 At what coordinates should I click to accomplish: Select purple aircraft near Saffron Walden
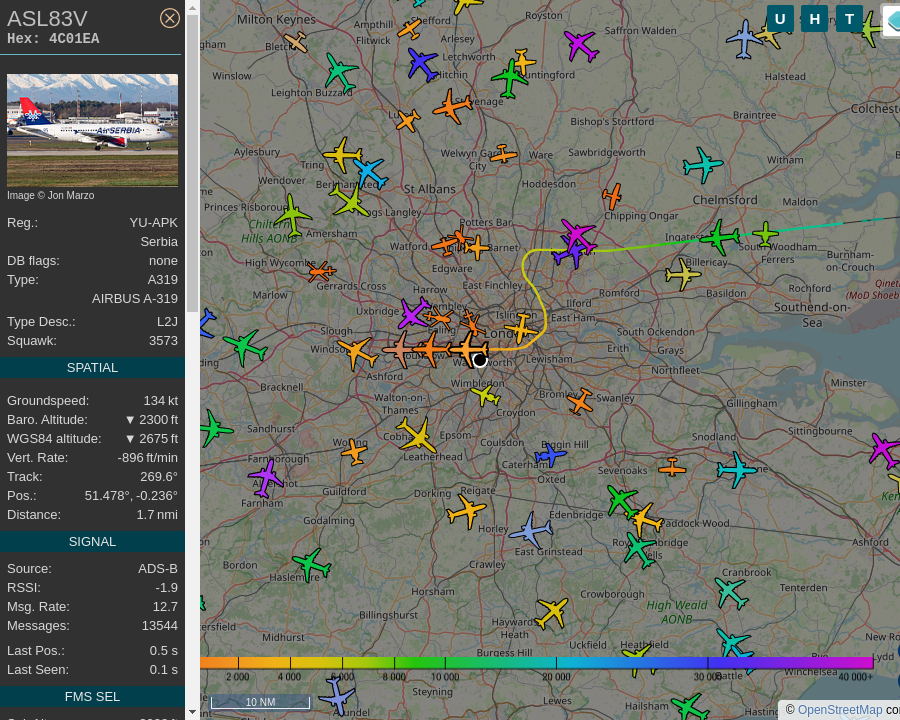581,45
